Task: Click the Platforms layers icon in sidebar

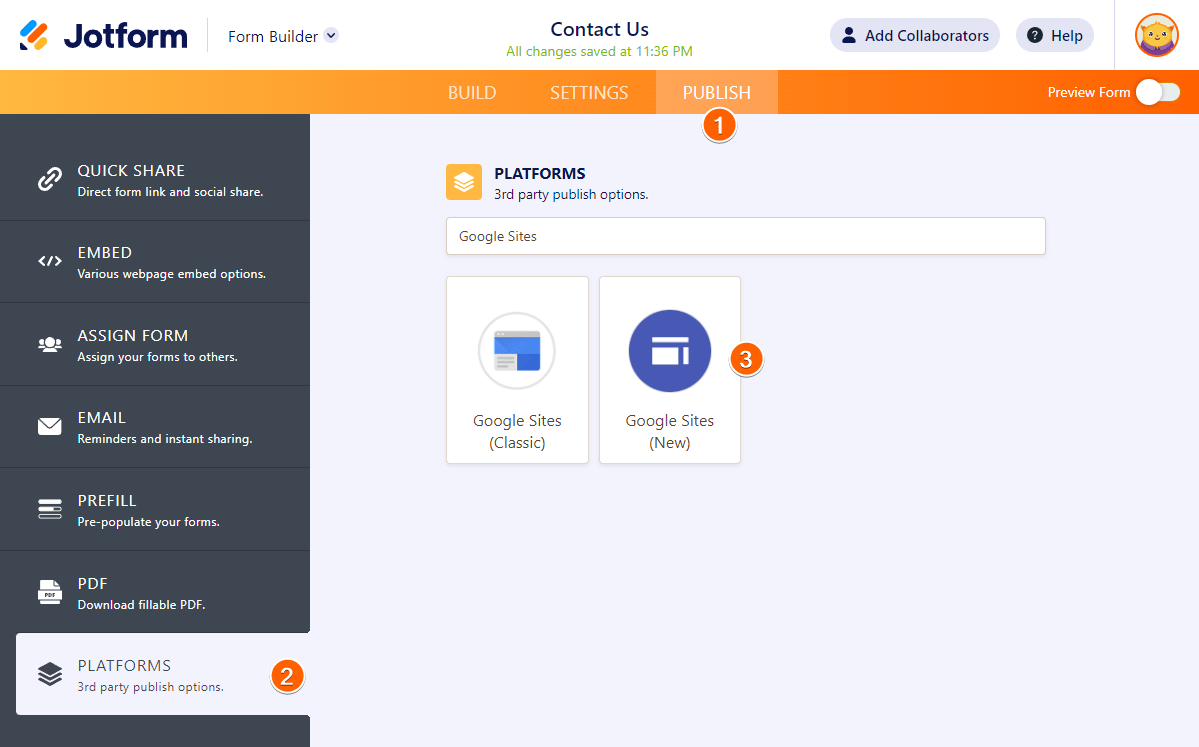Action: [x=50, y=674]
